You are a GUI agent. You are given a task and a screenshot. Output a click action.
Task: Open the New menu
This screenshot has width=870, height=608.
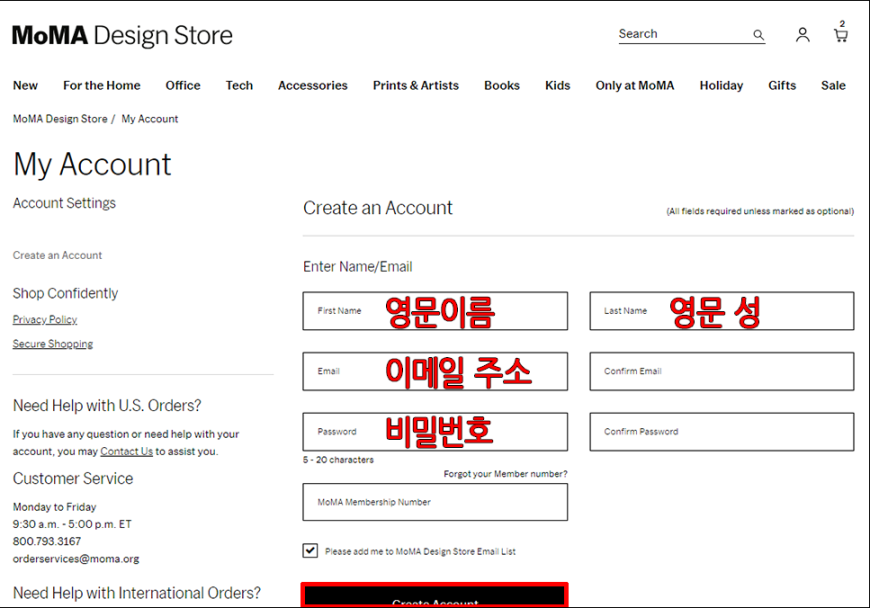pos(26,85)
